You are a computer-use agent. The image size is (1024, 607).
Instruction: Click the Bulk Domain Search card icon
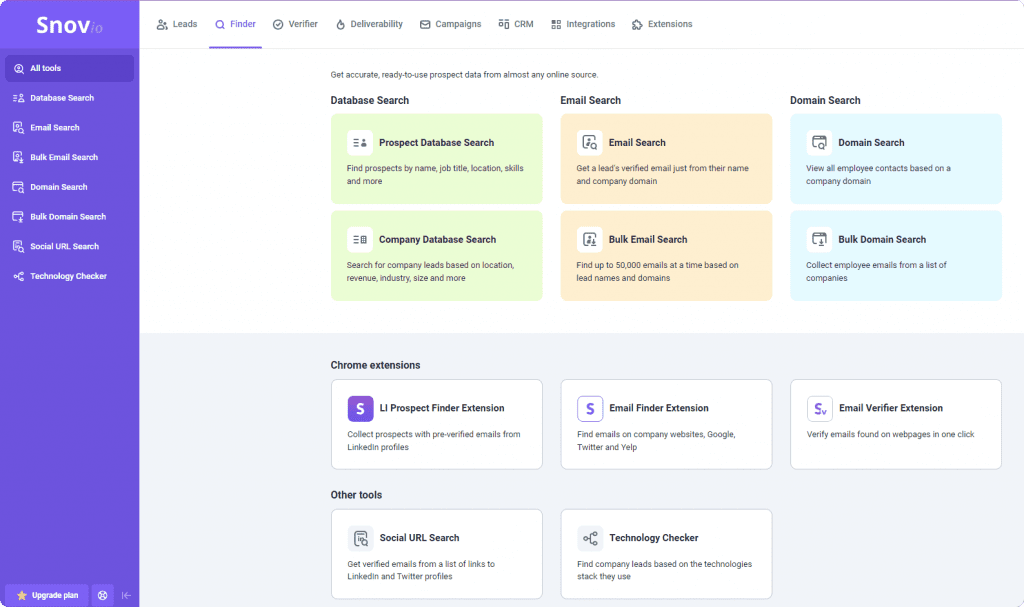[819, 239]
